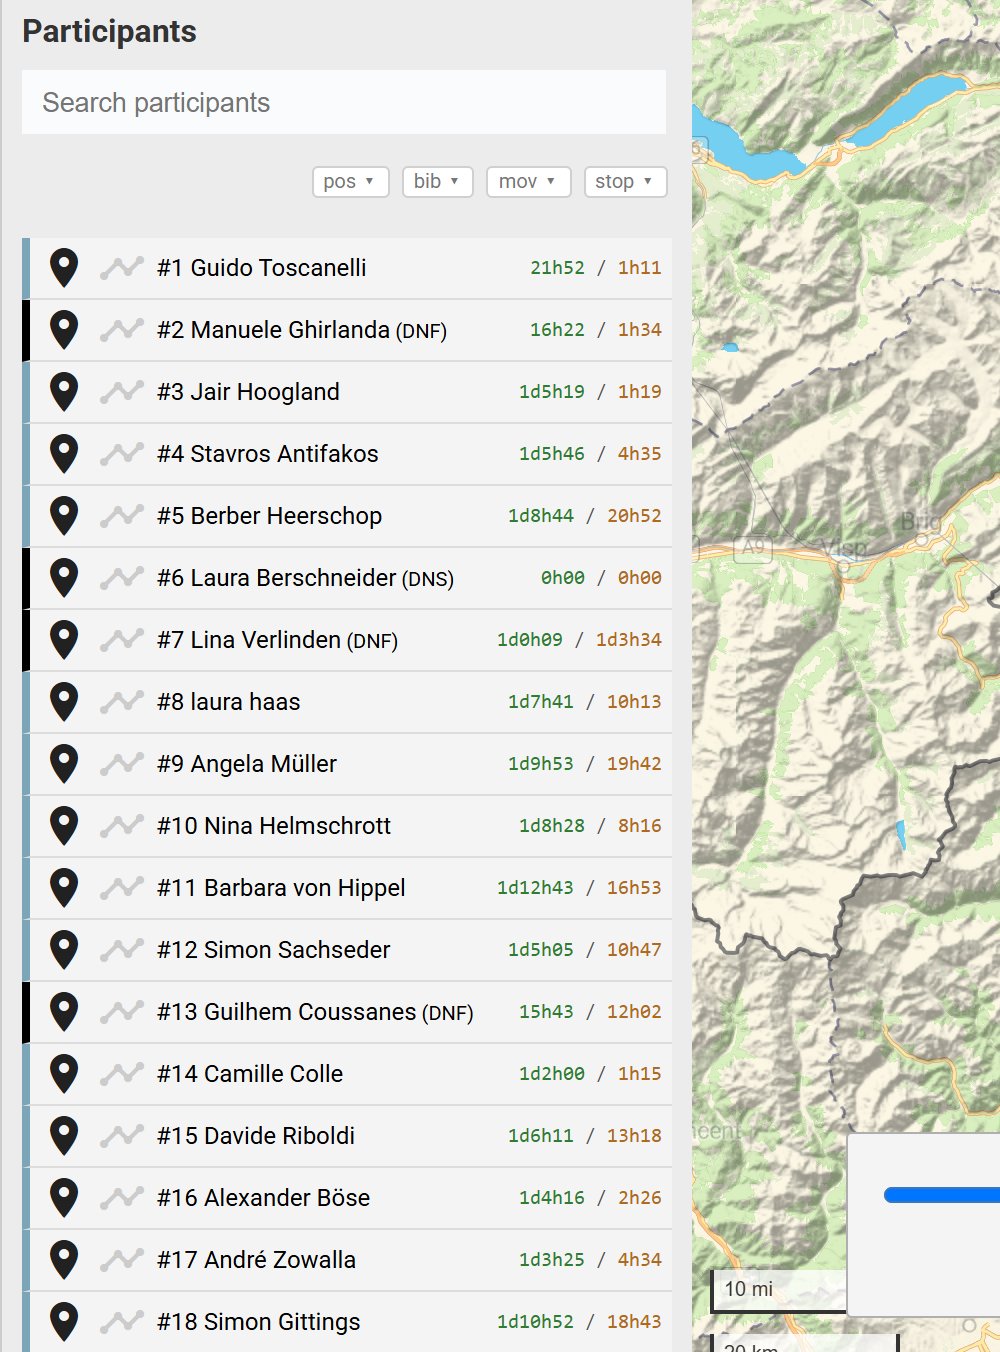The height and width of the screenshot is (1352, 1000).
Task: Click stopped time 0h00 for Laura Berschneider
Action: 639,578
